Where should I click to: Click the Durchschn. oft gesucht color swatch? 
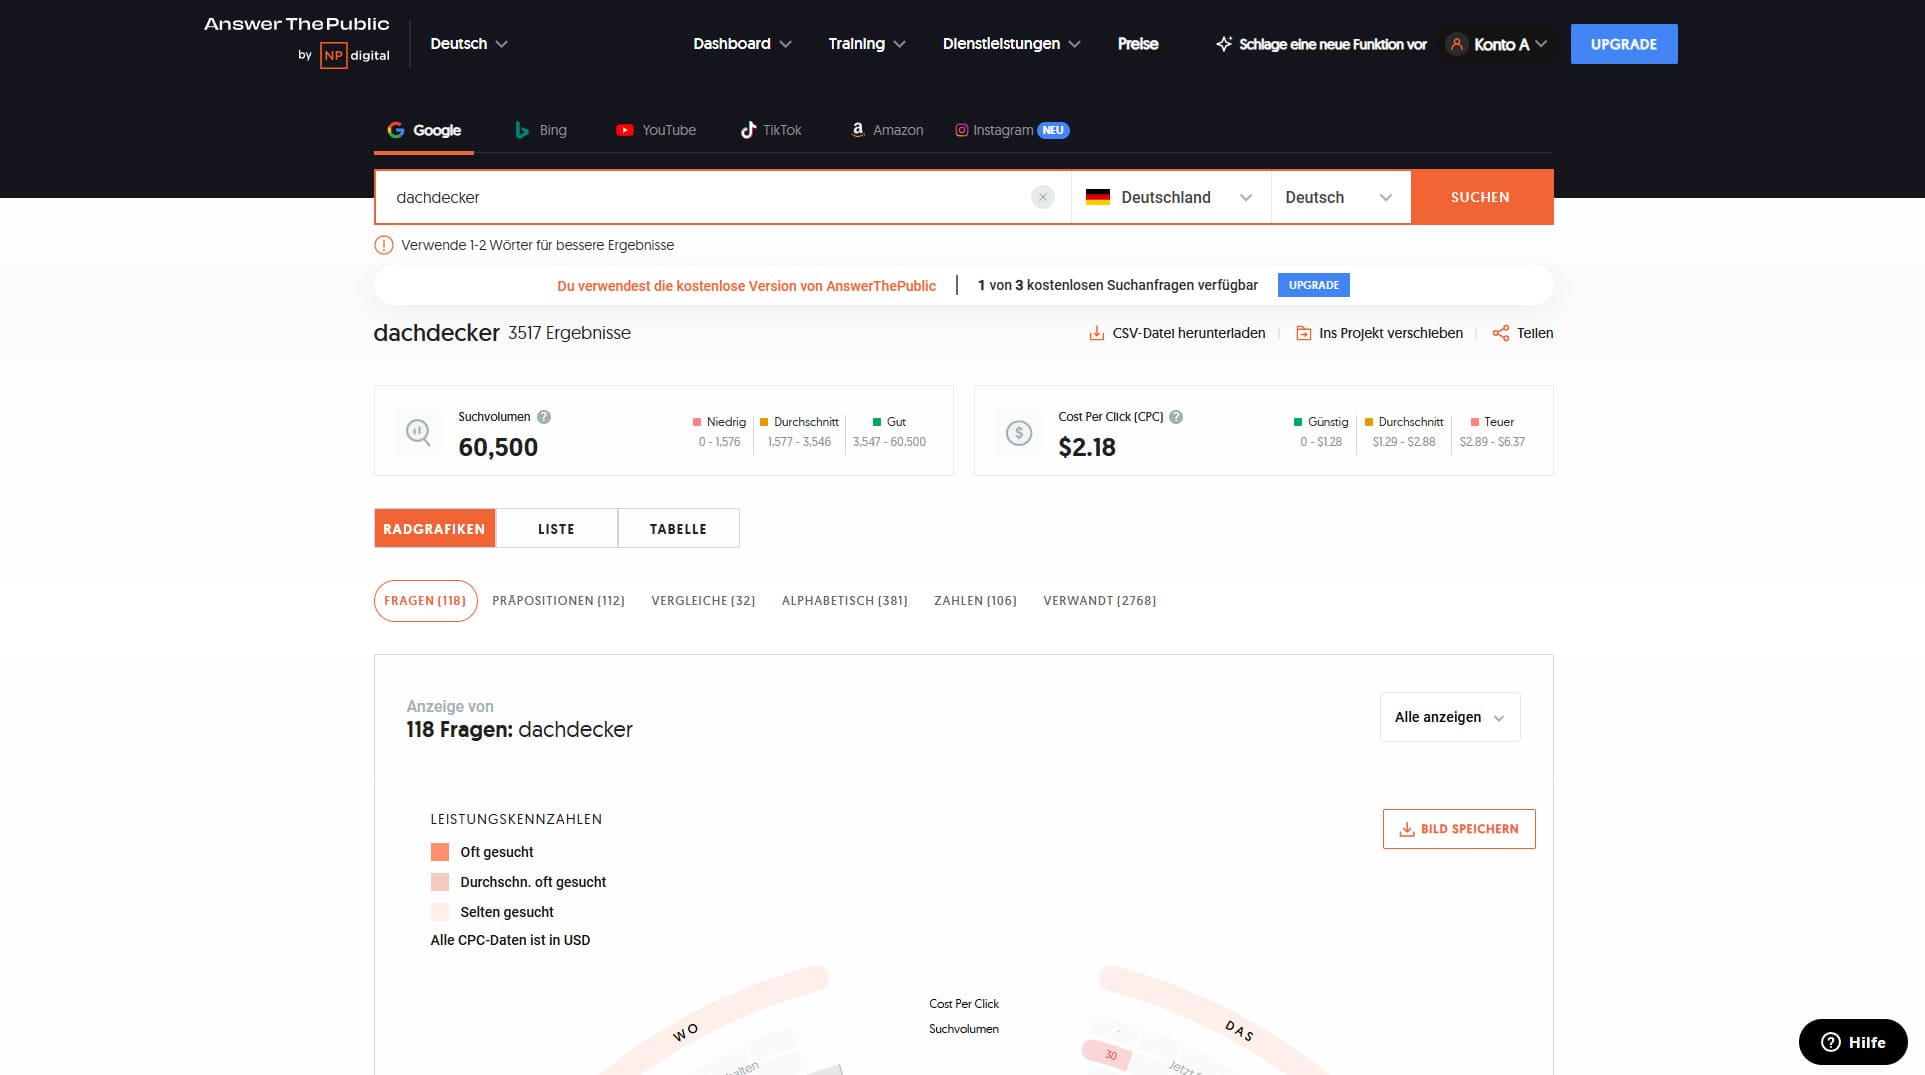(440, 882)
